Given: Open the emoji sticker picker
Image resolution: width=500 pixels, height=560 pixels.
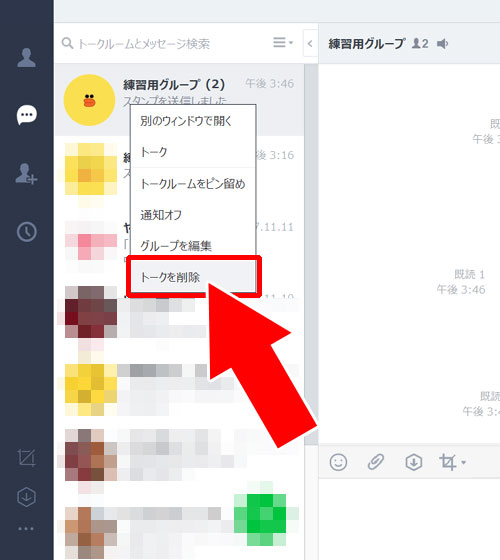Looking at the screenshot, I should (x=338, y=462).
